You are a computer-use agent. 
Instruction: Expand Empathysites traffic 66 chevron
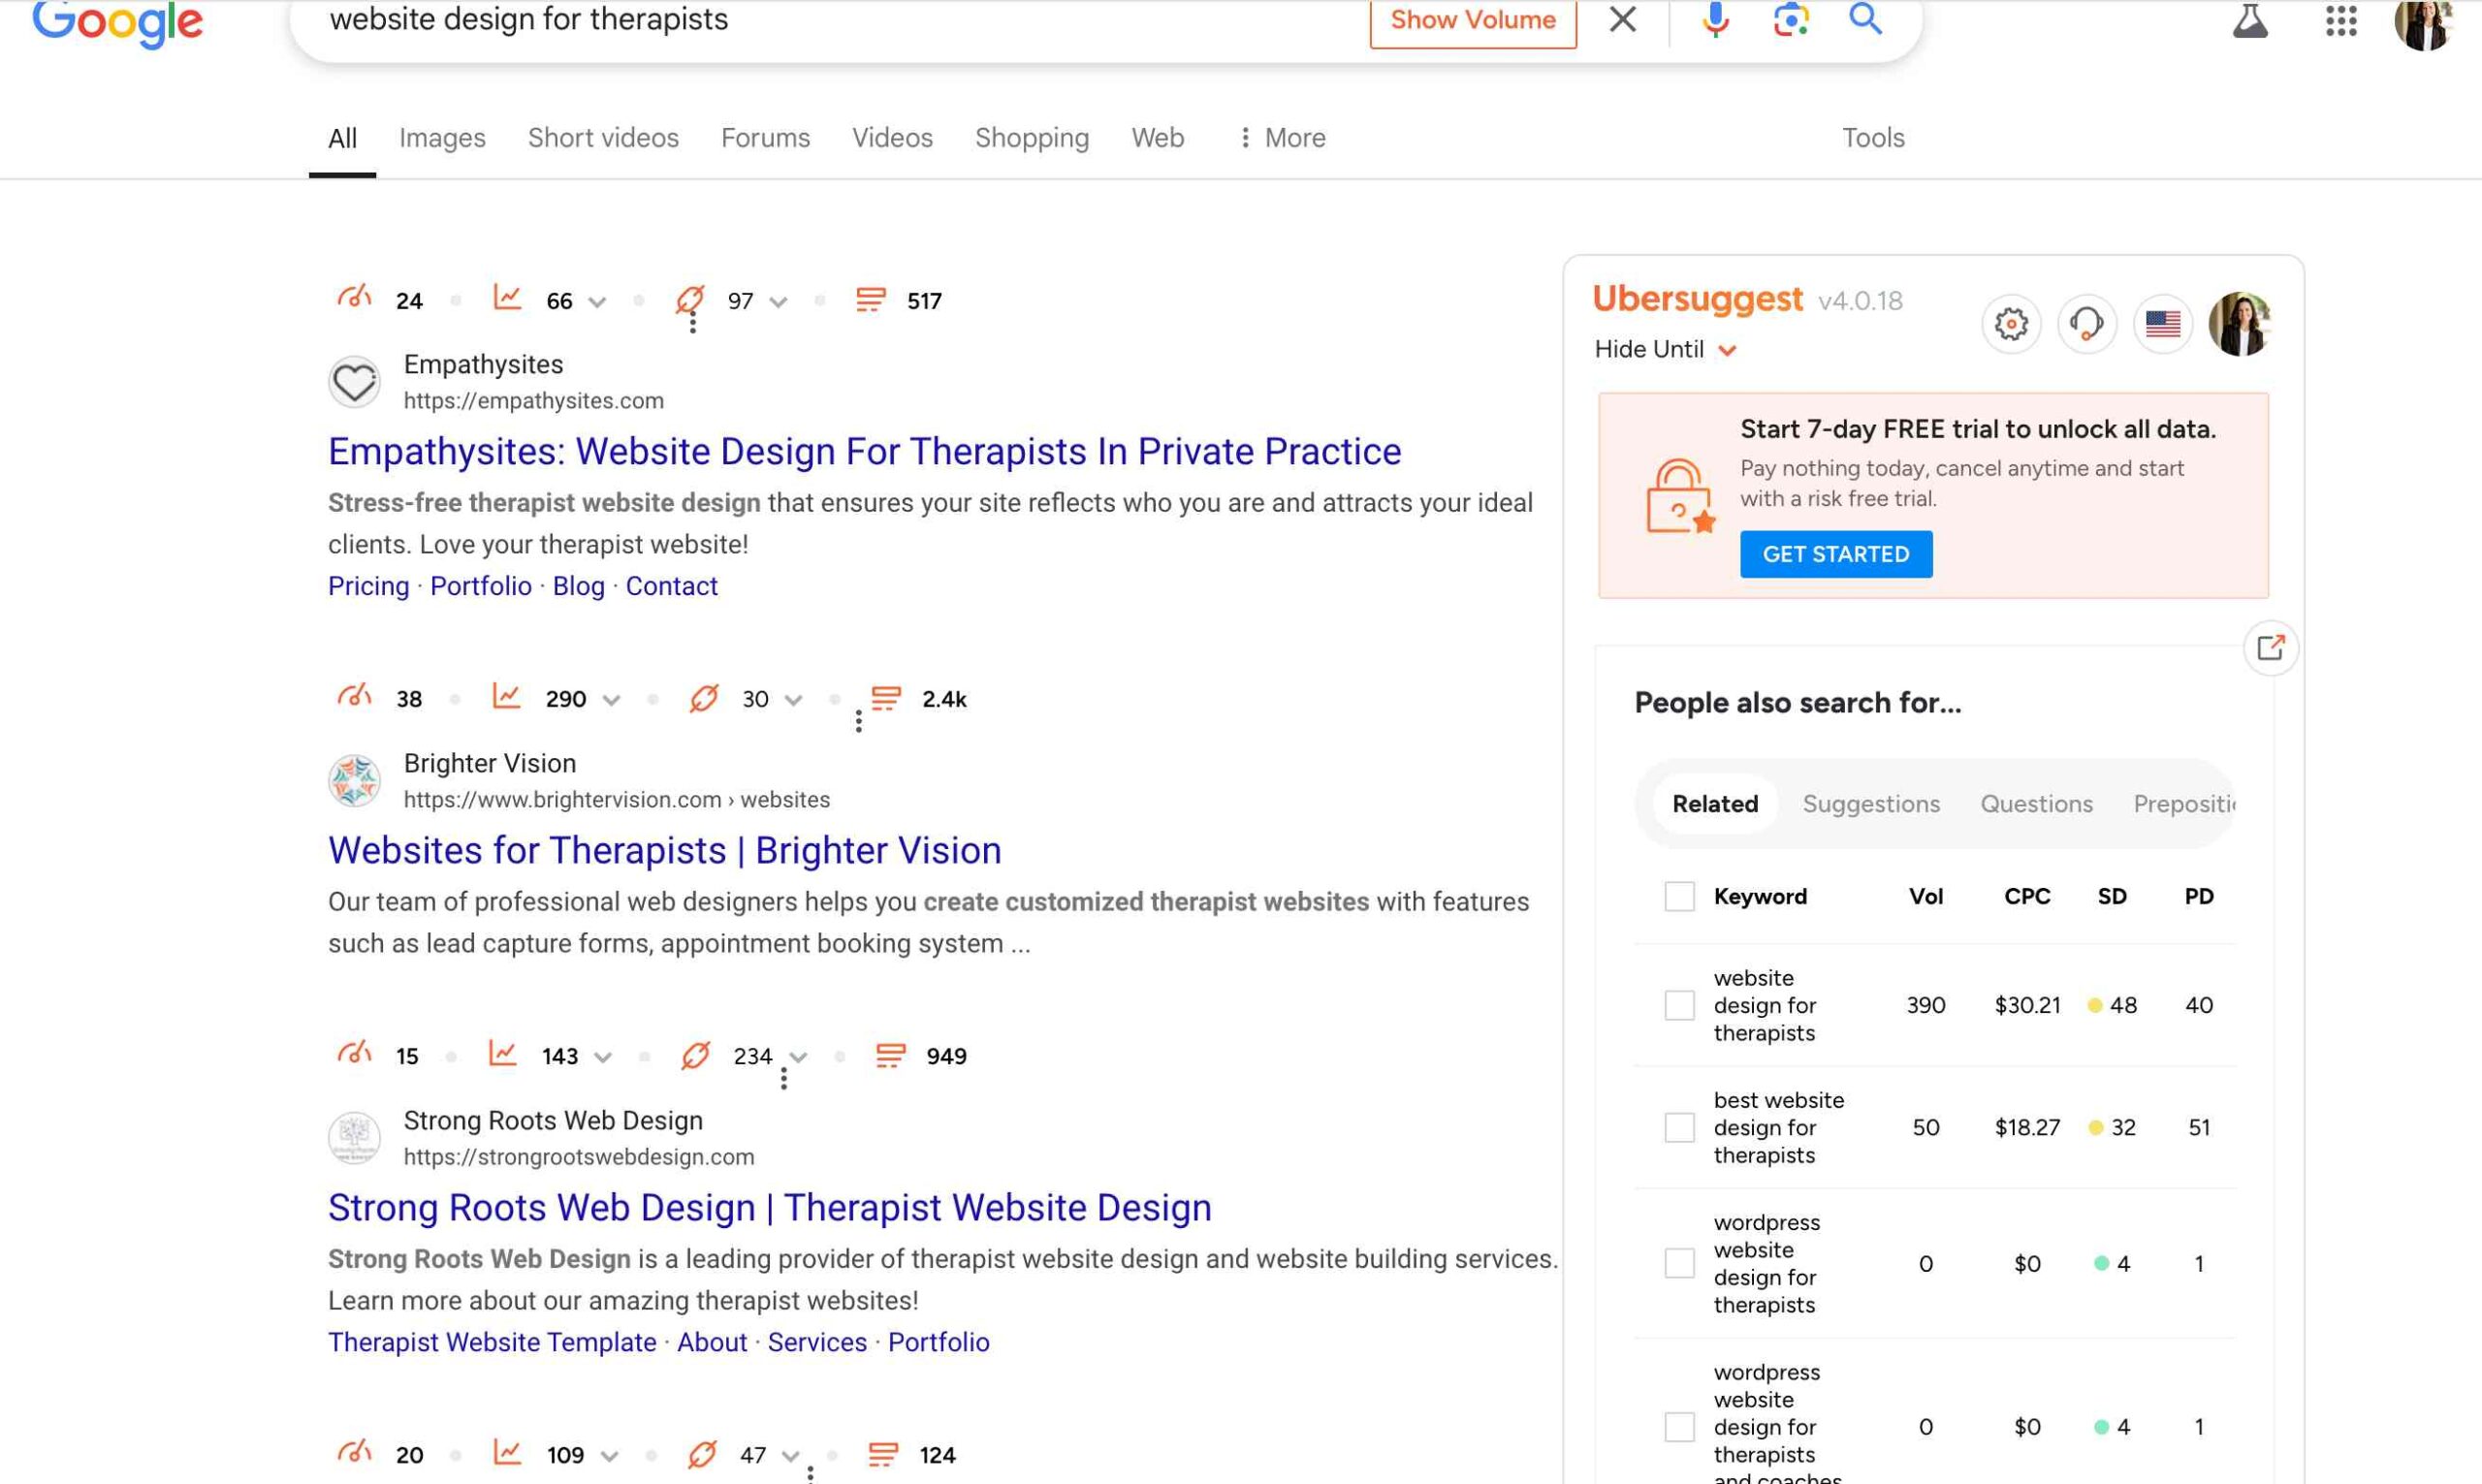click(597, 302)
